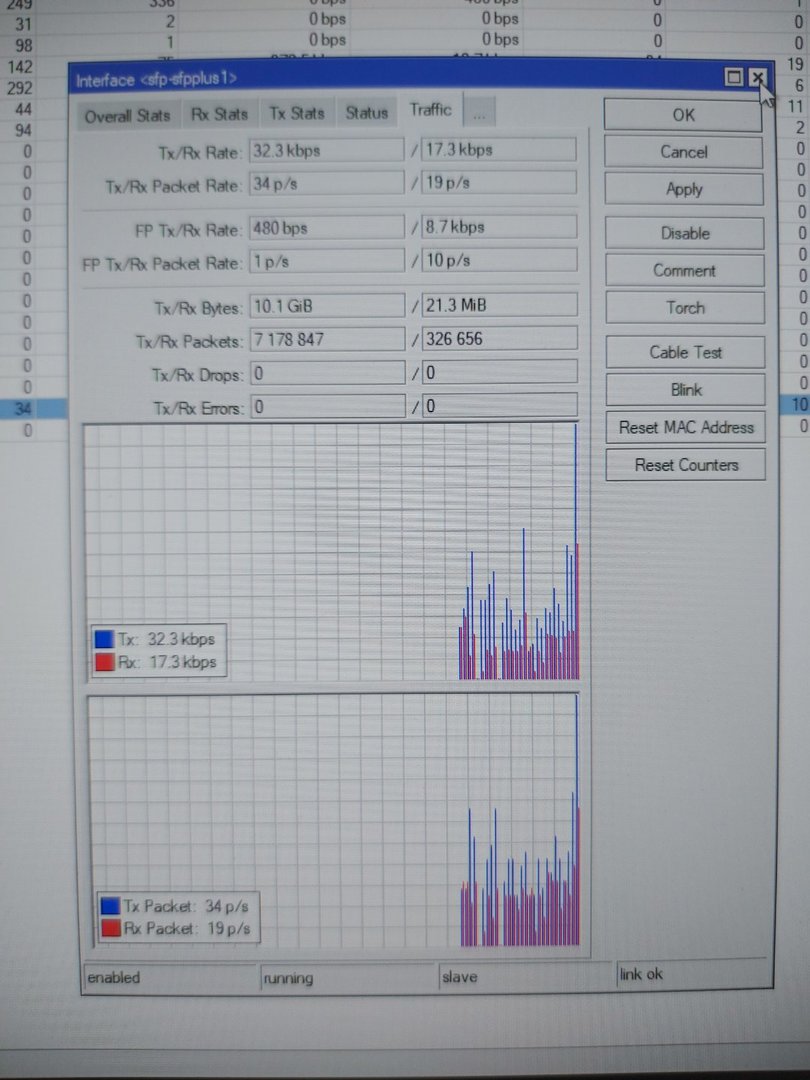Click the packet rate traffic graph
The image size is (810, 1080).
click(x=334, y=820)
